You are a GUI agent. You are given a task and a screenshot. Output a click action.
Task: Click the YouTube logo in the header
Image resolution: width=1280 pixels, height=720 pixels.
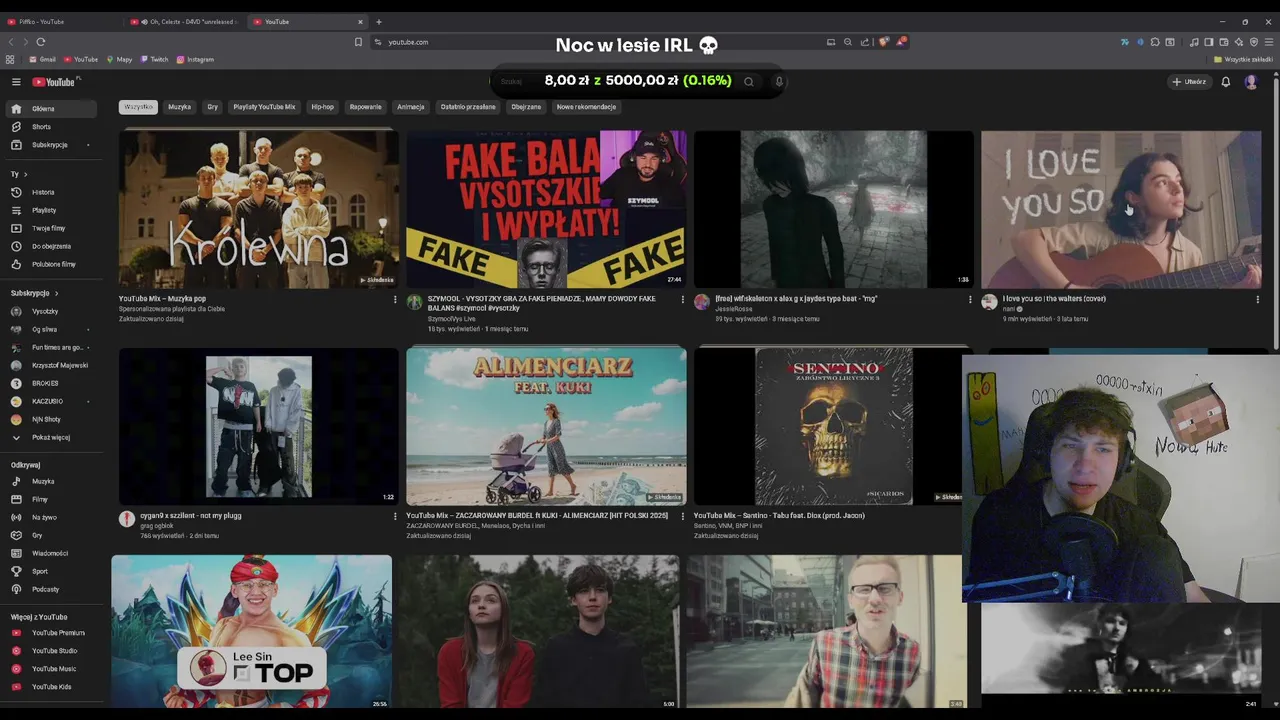[x=54, y=82]
